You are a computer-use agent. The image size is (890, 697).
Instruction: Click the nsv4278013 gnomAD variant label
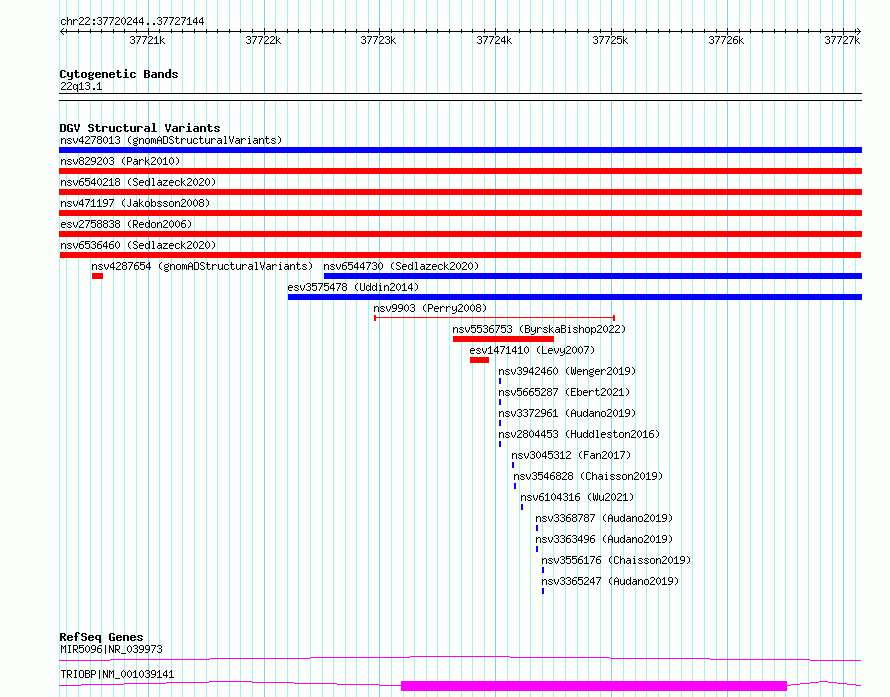click(171, 140)
